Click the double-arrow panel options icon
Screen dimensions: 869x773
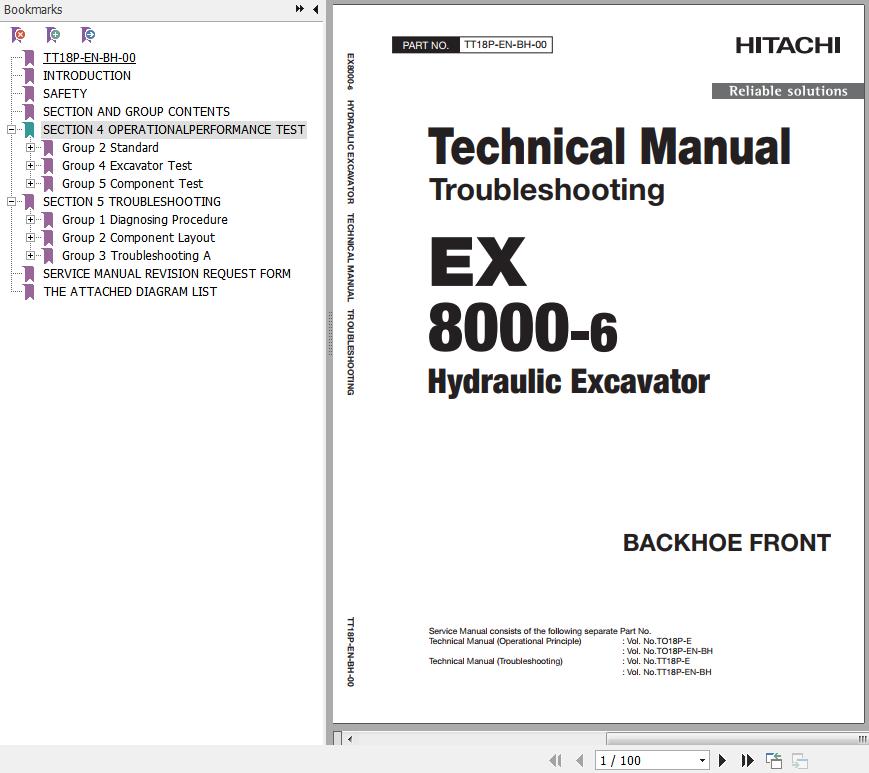pos(299,9)
